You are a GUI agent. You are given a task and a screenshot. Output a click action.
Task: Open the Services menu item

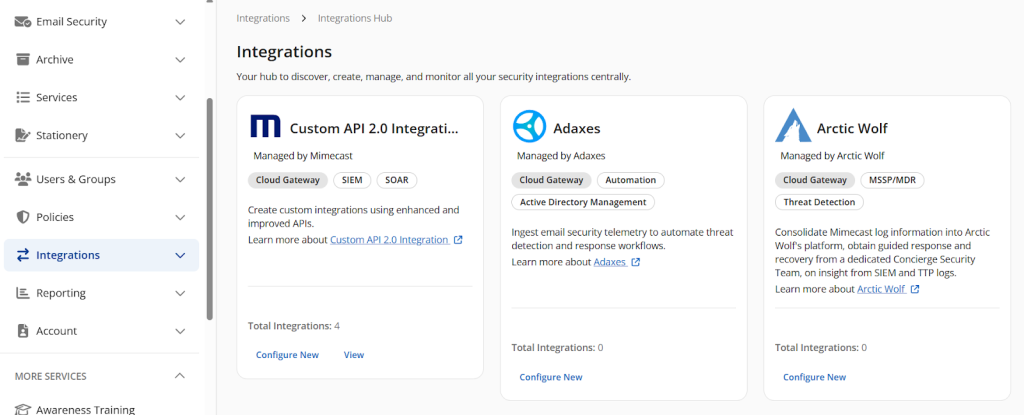pos(101,97)
